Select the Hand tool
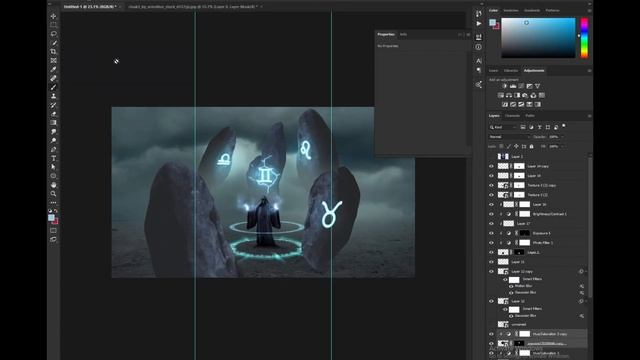Screen dimensions: 640x360 click(53, 185)
